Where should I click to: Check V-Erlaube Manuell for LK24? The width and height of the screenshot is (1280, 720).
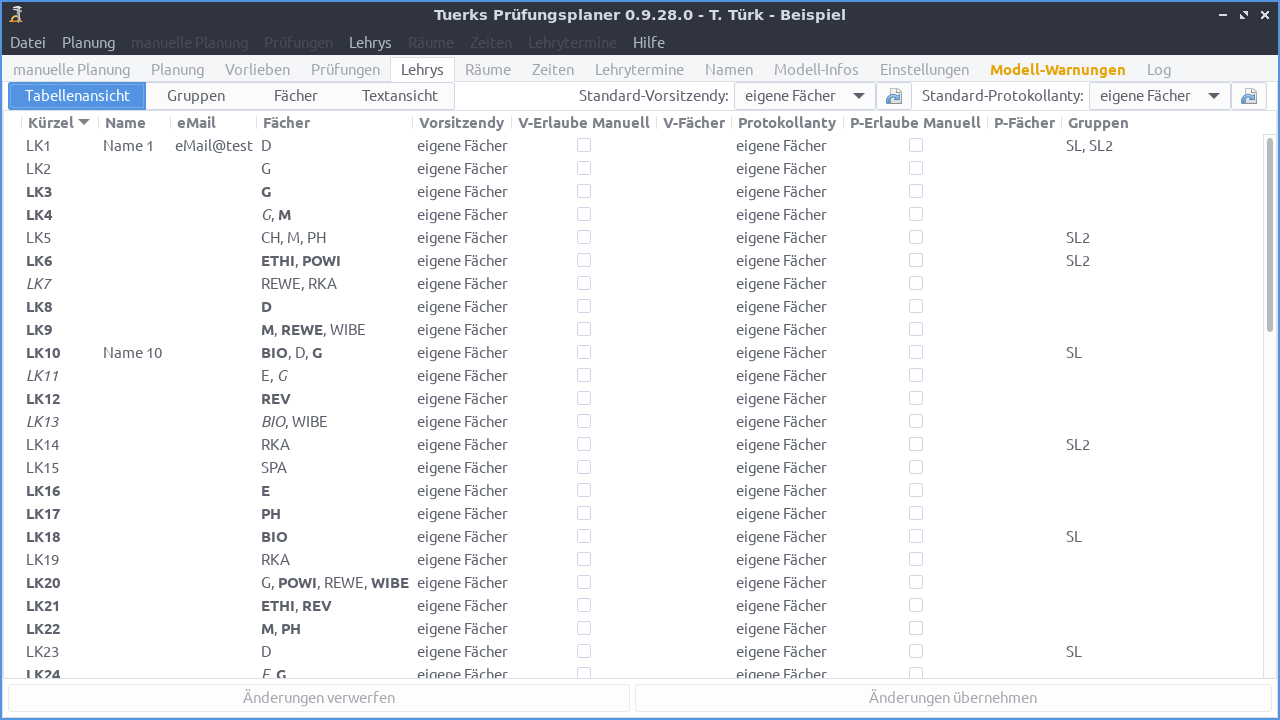583,673
